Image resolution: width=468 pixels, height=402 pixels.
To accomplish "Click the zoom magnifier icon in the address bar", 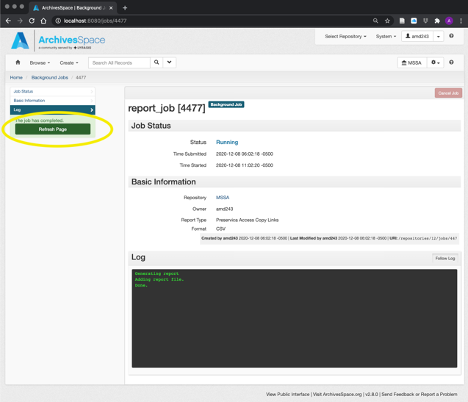I will [x=375, y=21].
